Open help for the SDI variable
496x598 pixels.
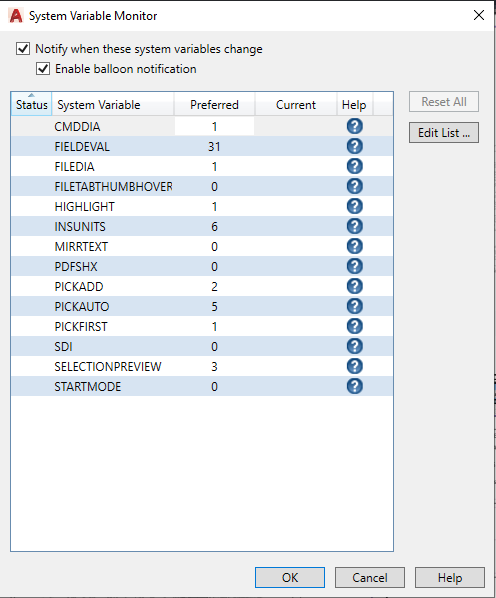click(x=355, y=346)
